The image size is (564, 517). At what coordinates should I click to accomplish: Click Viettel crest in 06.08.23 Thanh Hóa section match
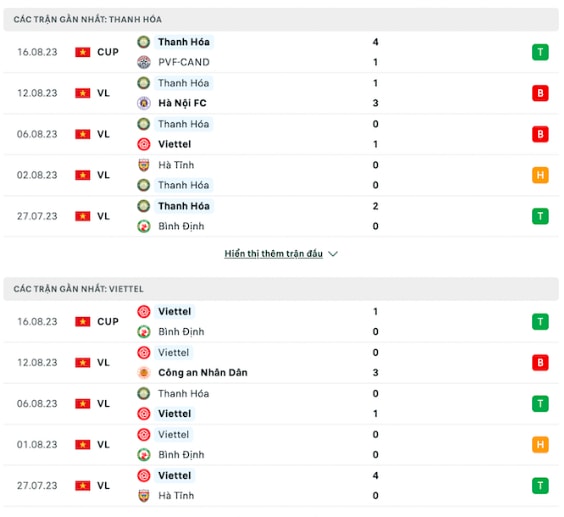tap(144, 144)
